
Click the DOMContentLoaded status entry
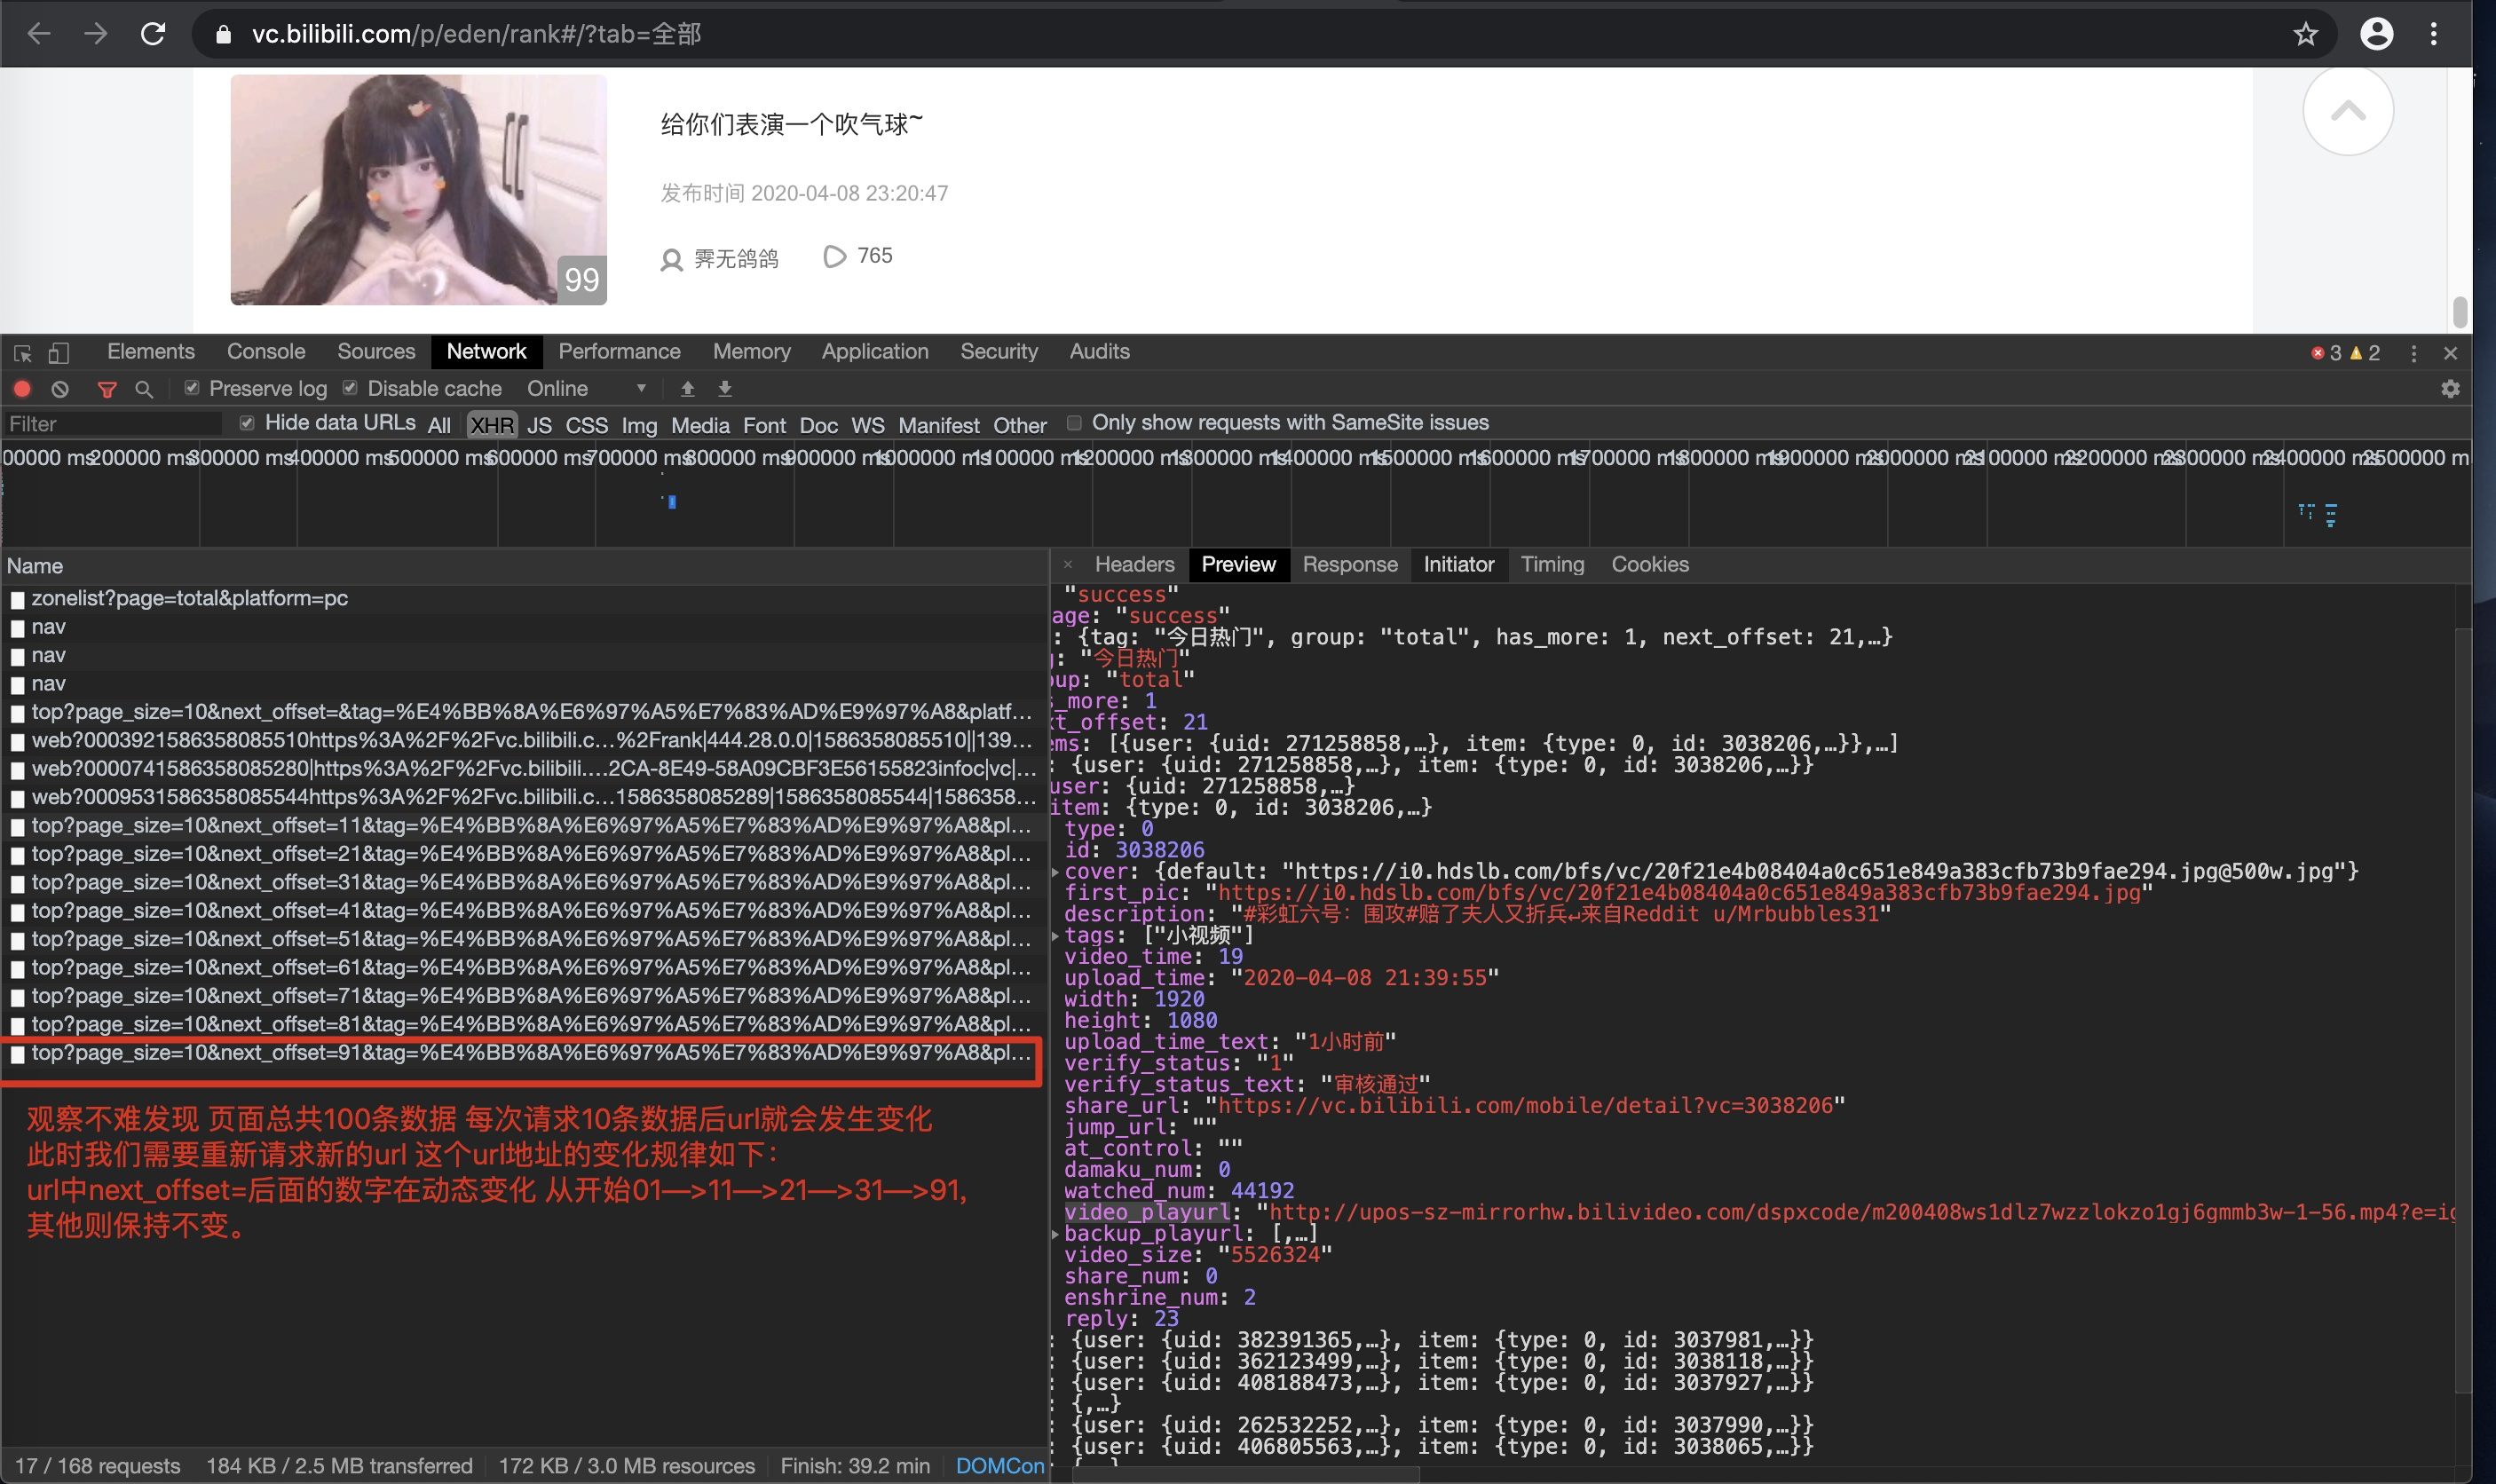999,1466
